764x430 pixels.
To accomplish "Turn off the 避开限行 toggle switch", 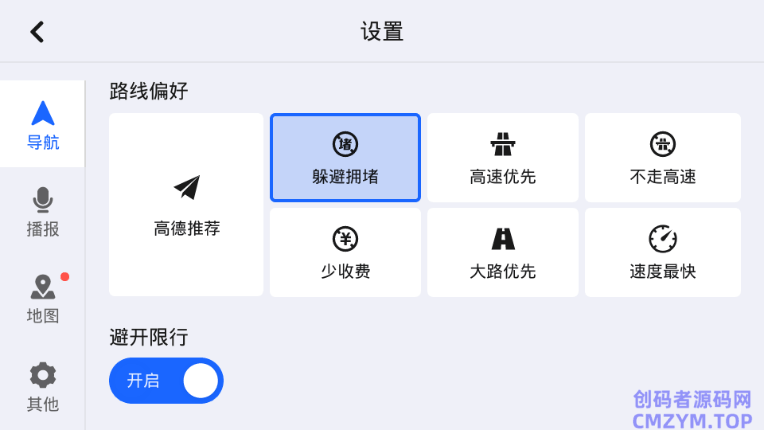I will click(166, 381).
